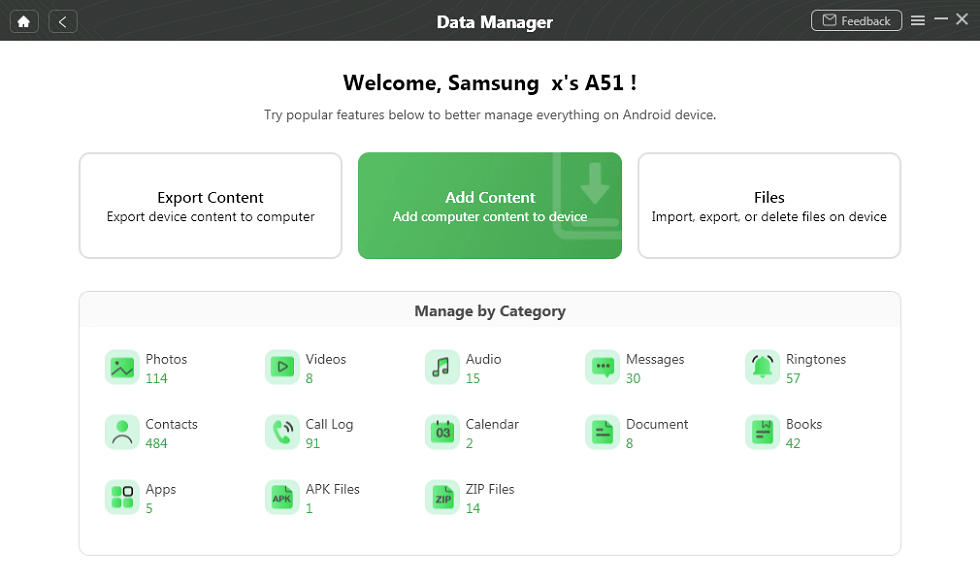Click the Document category icon
Image resolution: width=980 pixels, height=582 pixels.
602,433
